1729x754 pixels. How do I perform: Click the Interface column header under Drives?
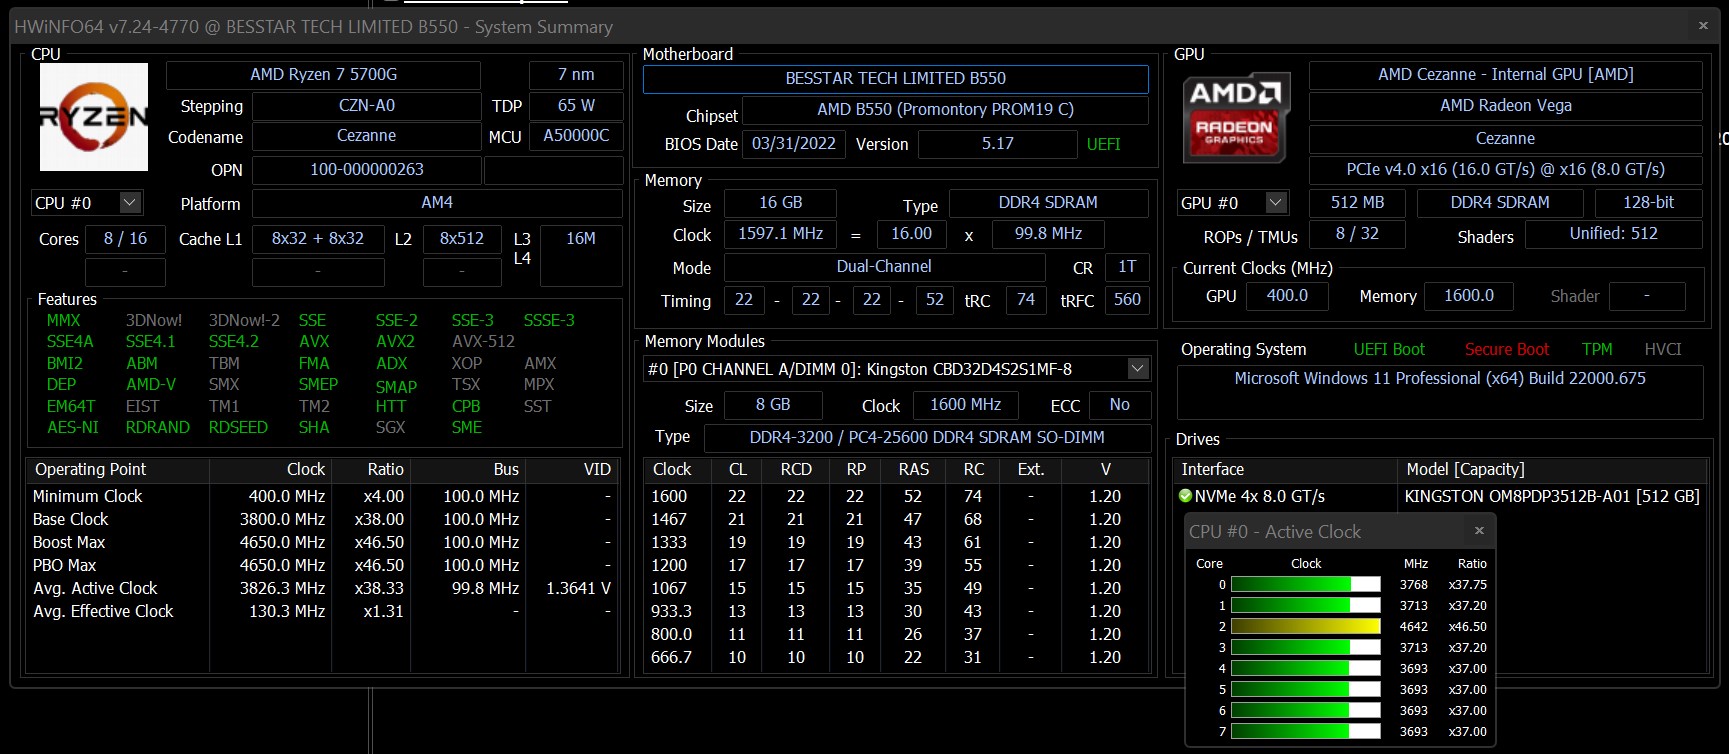click(1285, 470)
